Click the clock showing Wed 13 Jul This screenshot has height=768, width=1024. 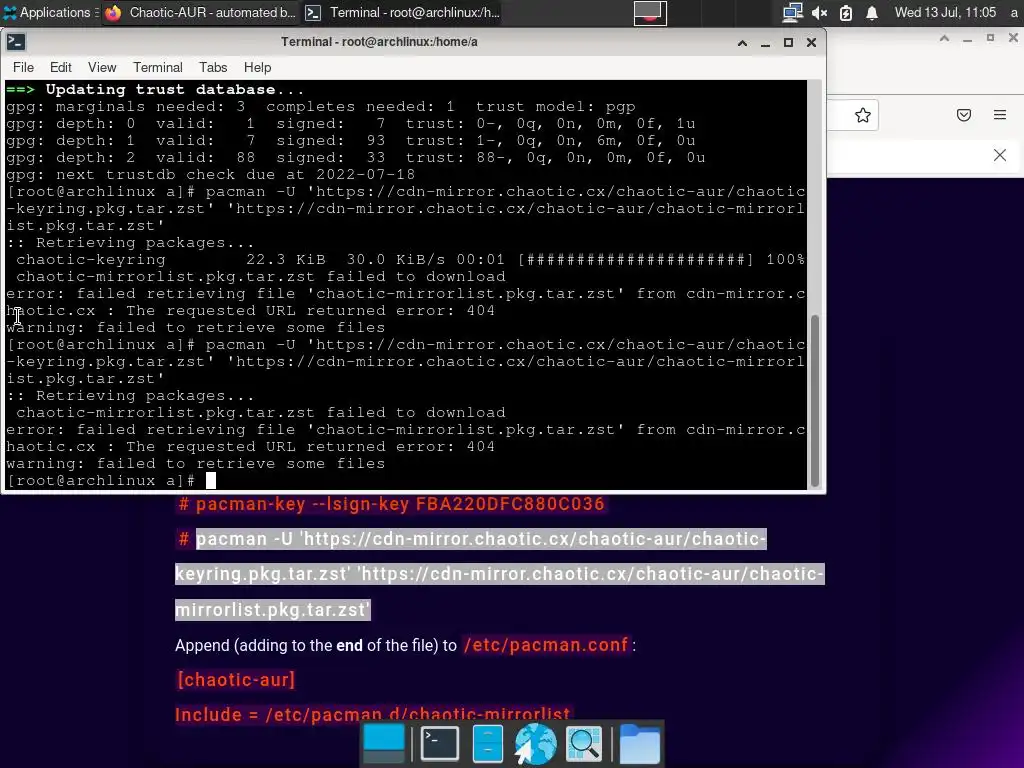[x=945, y=12]
